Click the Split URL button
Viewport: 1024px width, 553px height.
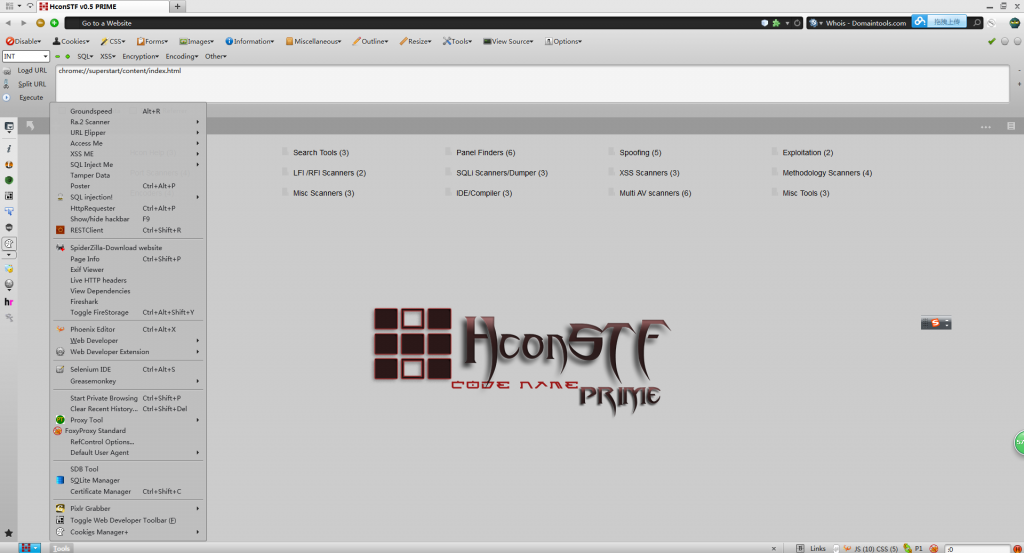pos(25,84)
